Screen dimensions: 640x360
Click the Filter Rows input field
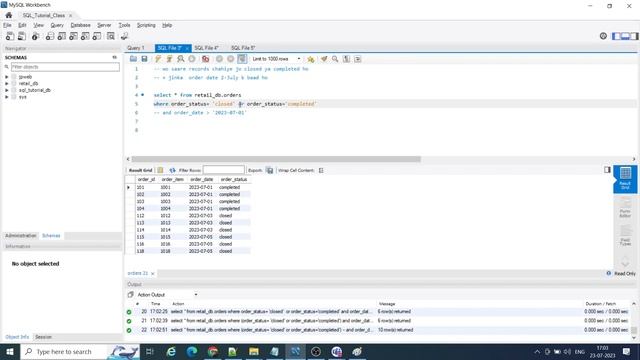224,170
